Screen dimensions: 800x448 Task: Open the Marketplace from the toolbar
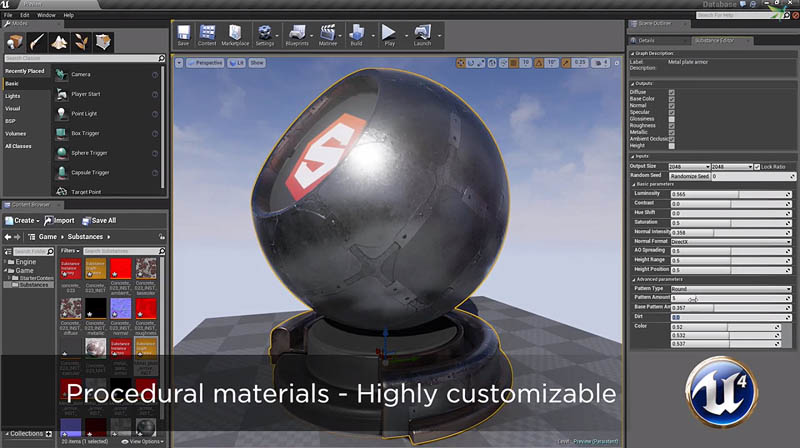coord(235,35)
